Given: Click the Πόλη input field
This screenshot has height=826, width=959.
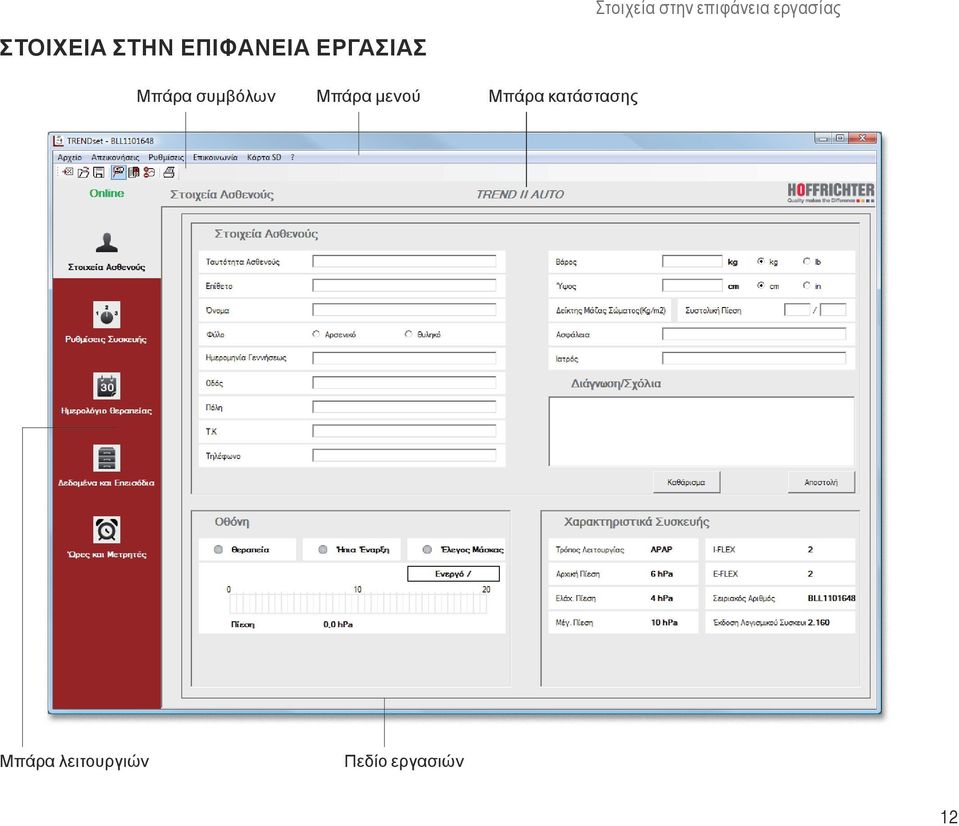Looking at the screenshot, I should click(404, 407).
